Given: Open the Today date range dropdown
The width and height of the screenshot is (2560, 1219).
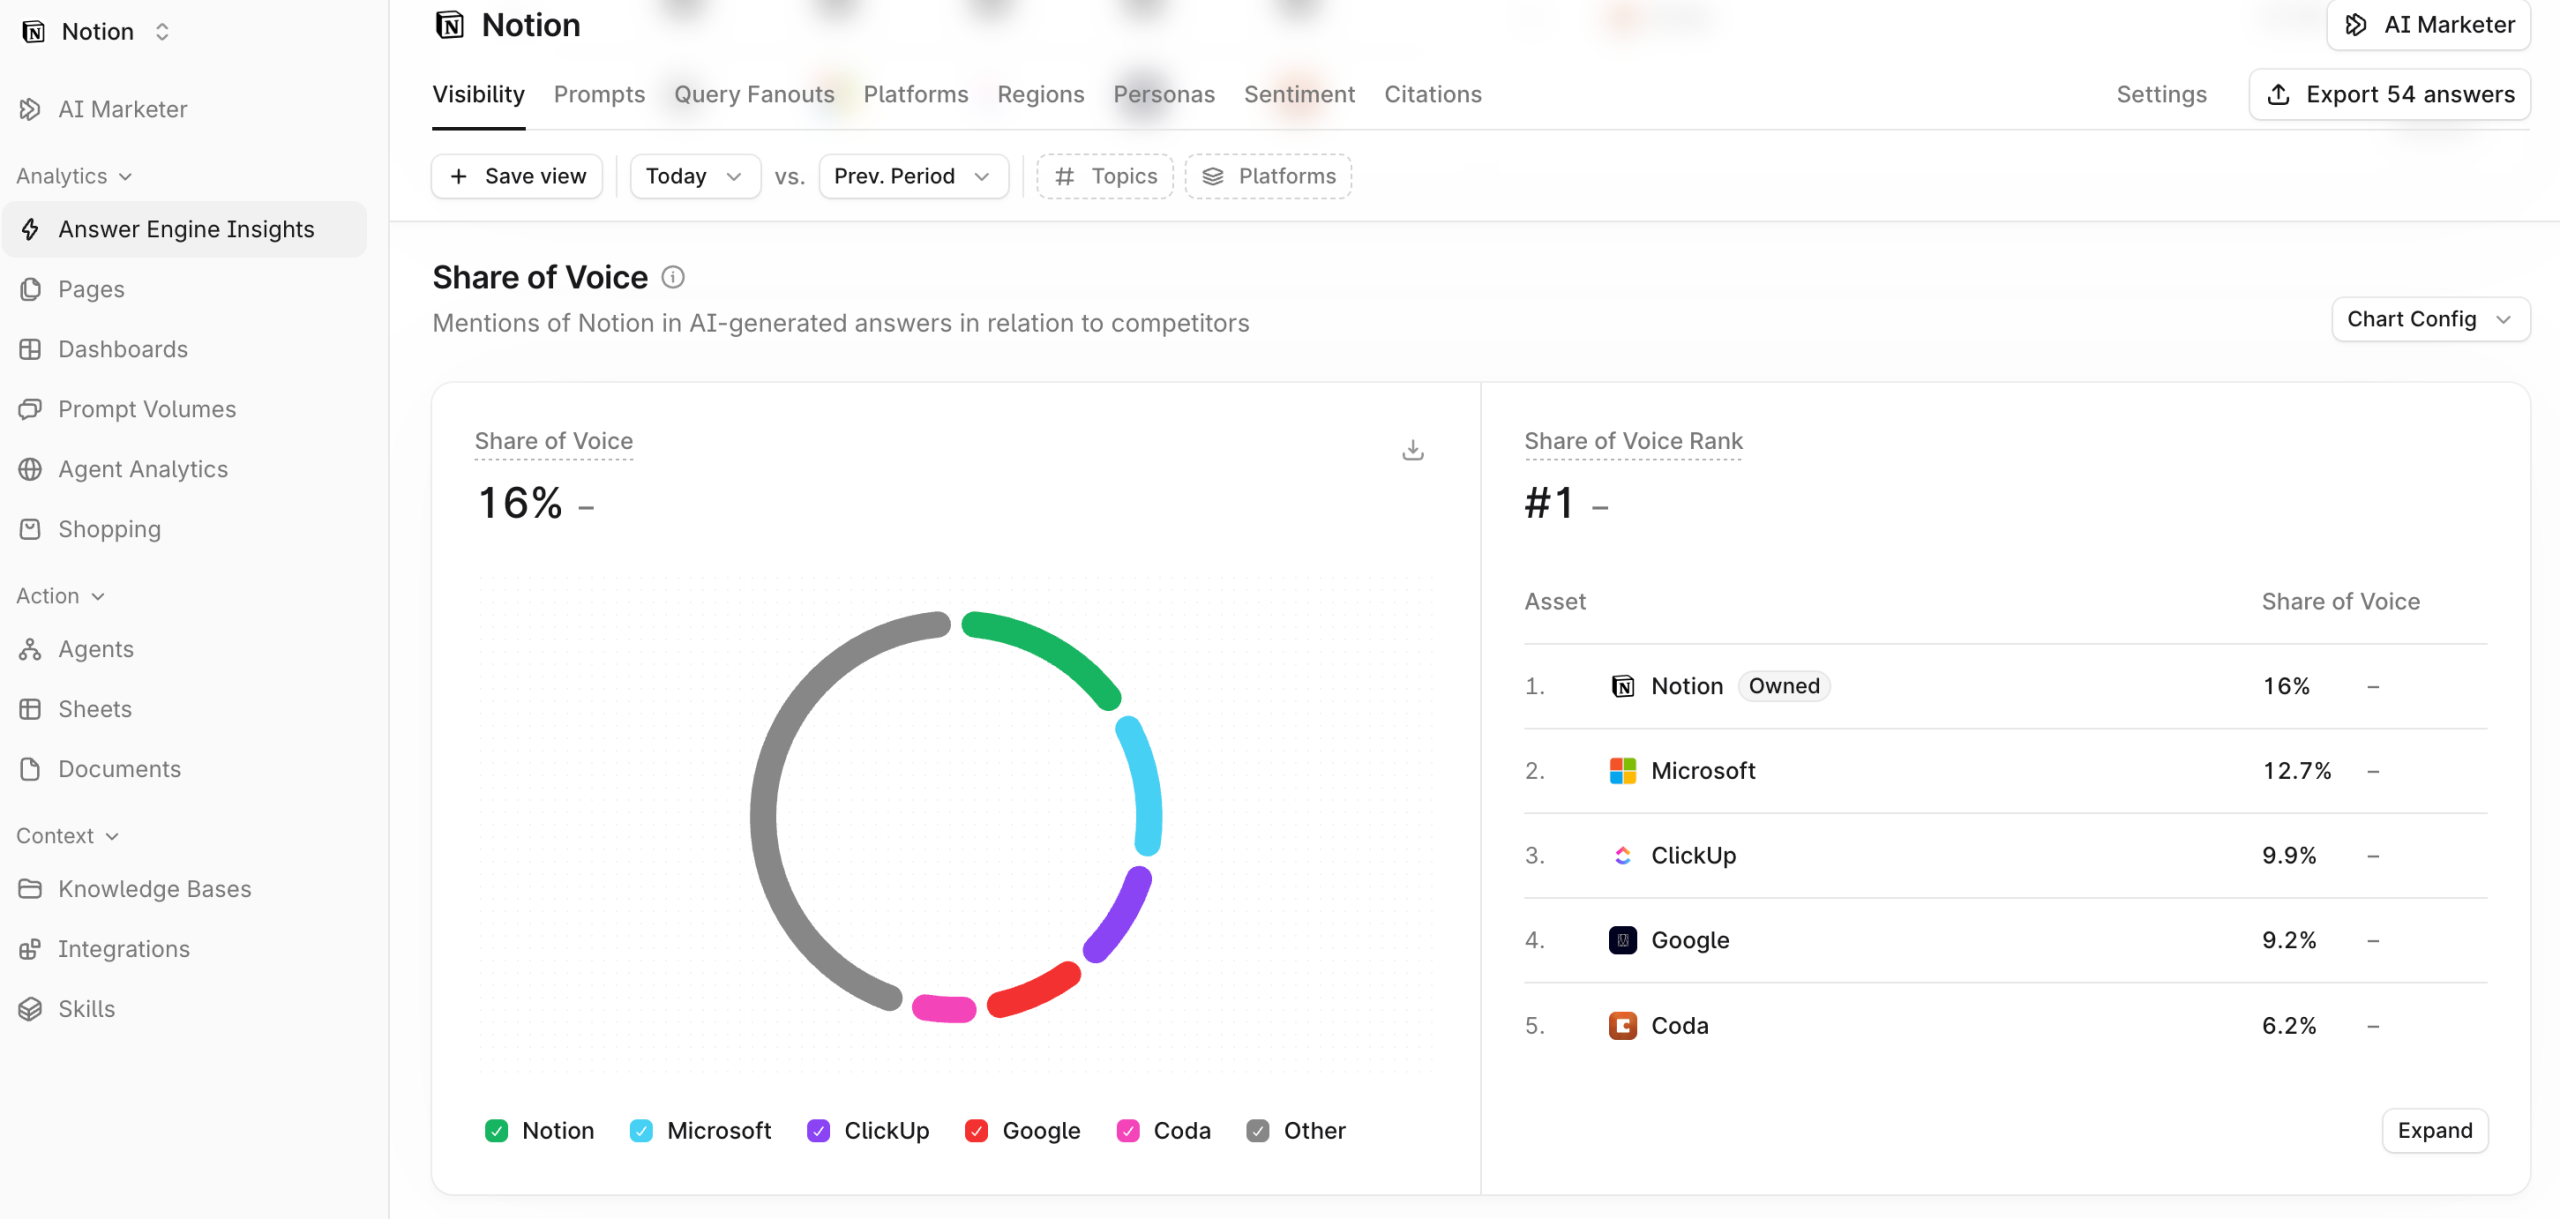Looking at the screenshot, I should [x=695, y=176].
